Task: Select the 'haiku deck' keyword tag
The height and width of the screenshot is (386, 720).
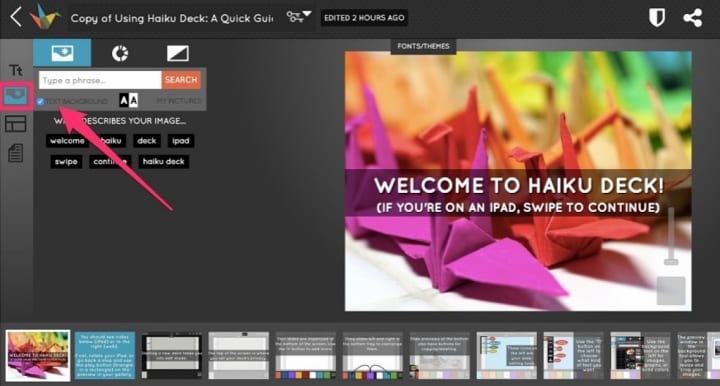Action: click(163, 162)
